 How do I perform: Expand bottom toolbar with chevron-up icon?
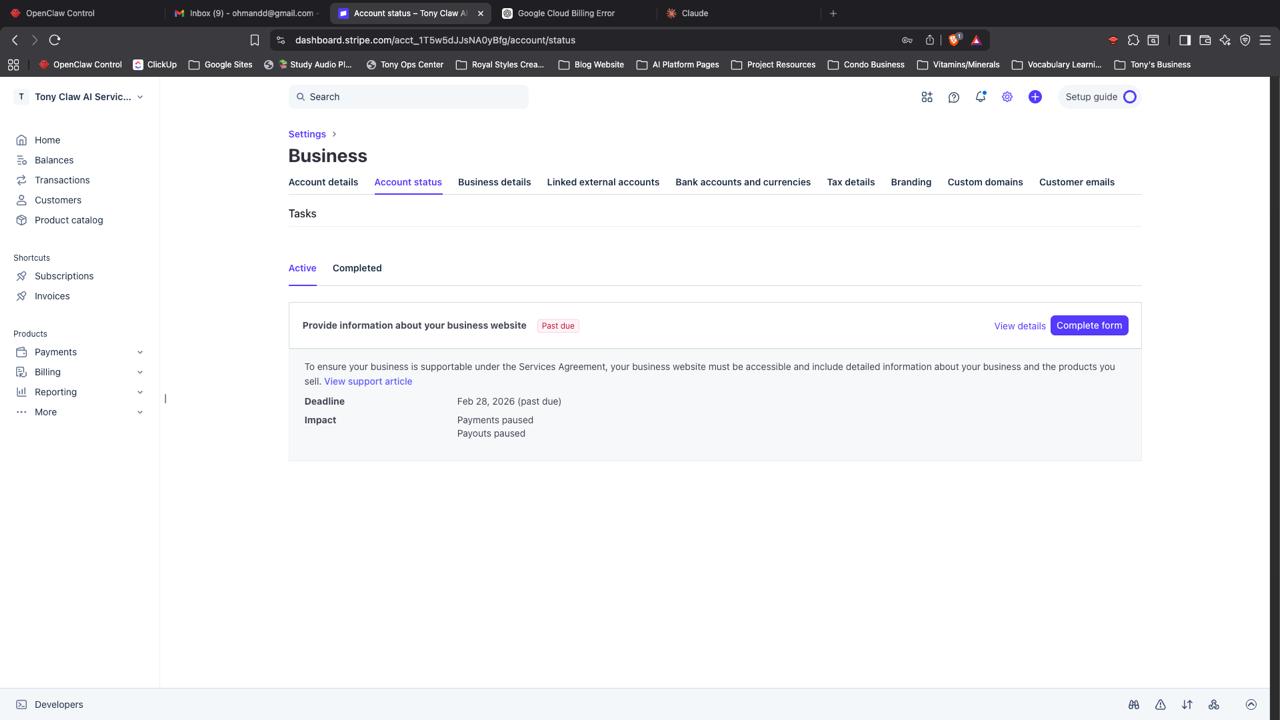(x=1250, y=704)
